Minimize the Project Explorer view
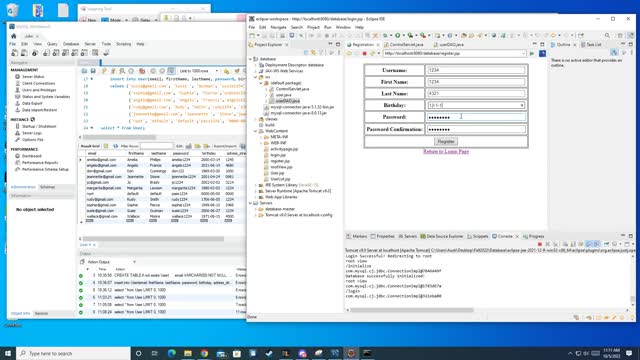 tap(330, 44)
